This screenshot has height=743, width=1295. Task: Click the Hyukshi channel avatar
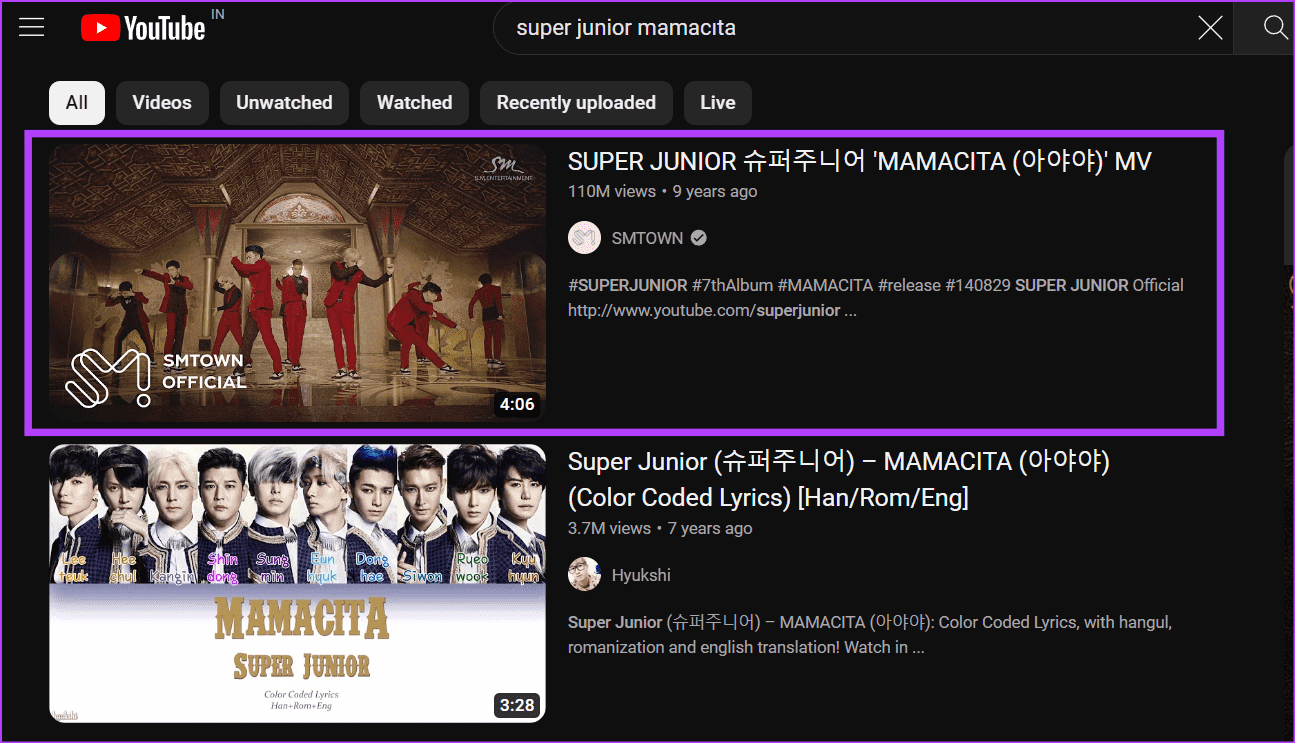(584, 574)
